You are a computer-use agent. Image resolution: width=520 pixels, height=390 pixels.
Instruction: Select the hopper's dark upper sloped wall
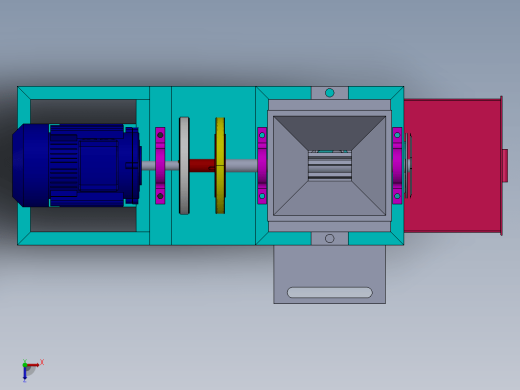tap(329, 133)
